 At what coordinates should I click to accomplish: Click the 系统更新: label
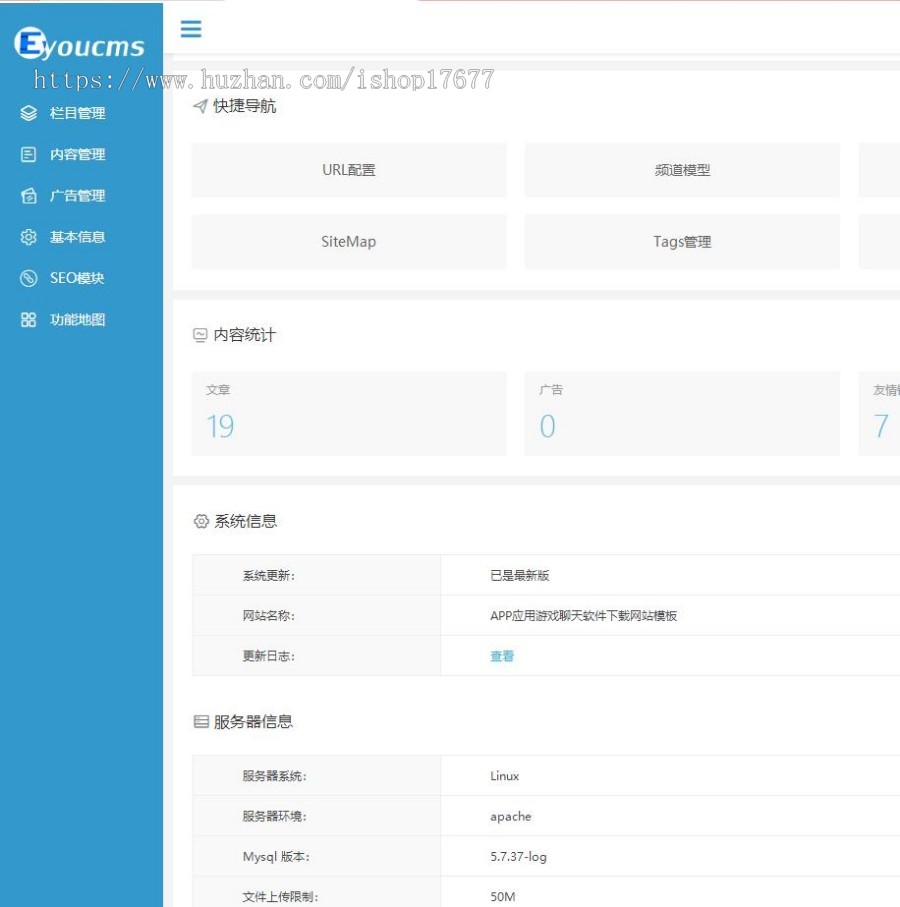(x=268, y=576)
